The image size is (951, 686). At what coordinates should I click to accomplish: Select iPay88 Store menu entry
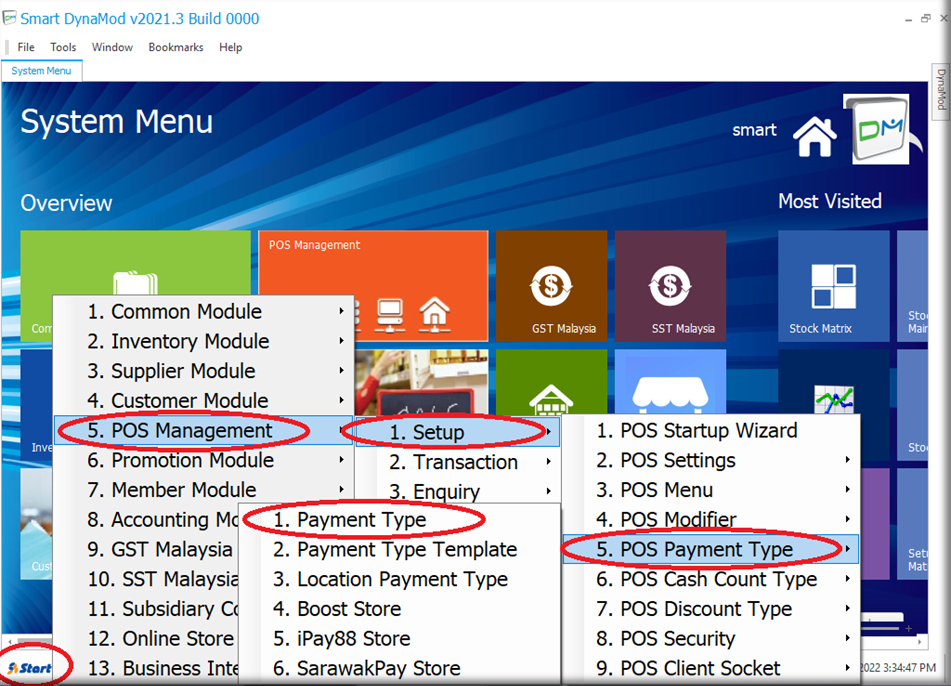(x=354, y=639)
